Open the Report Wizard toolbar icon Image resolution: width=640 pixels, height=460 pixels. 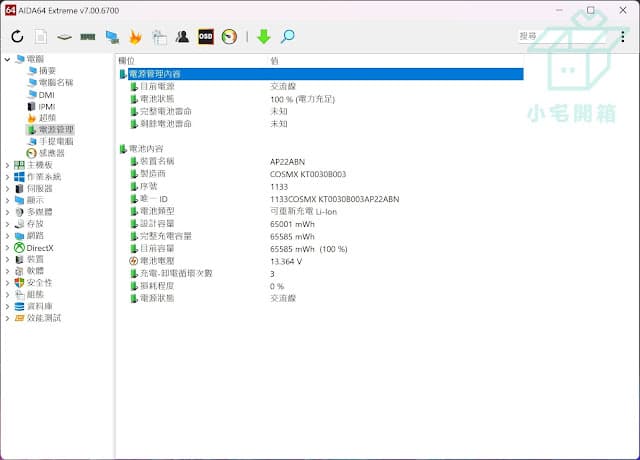pos(159,37)
